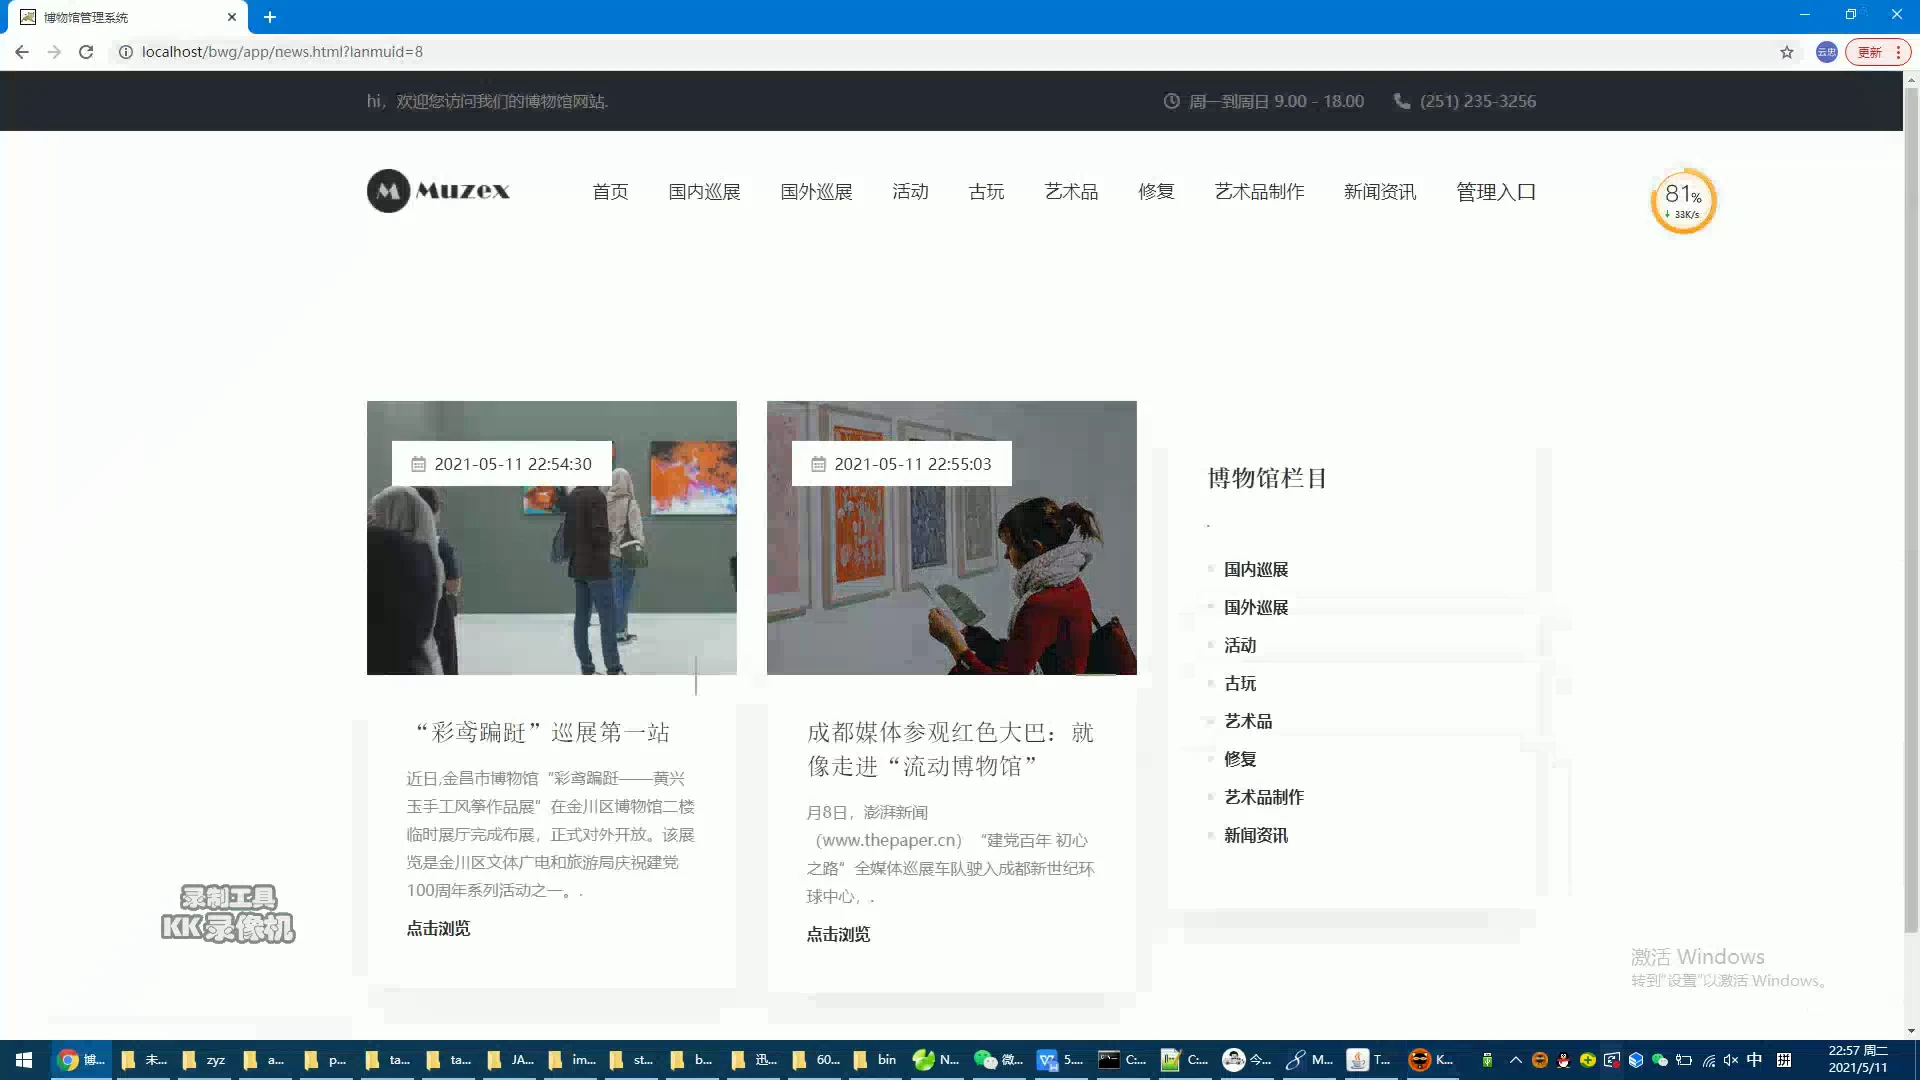Bookmark this page with star icon

[1786, 52]
